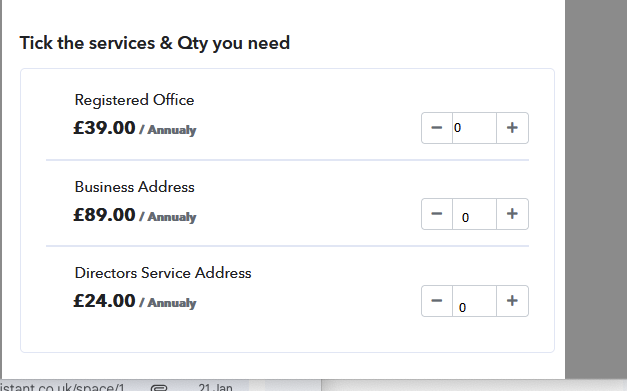Open the co.uk/space link at bottom

click(62, 387)
